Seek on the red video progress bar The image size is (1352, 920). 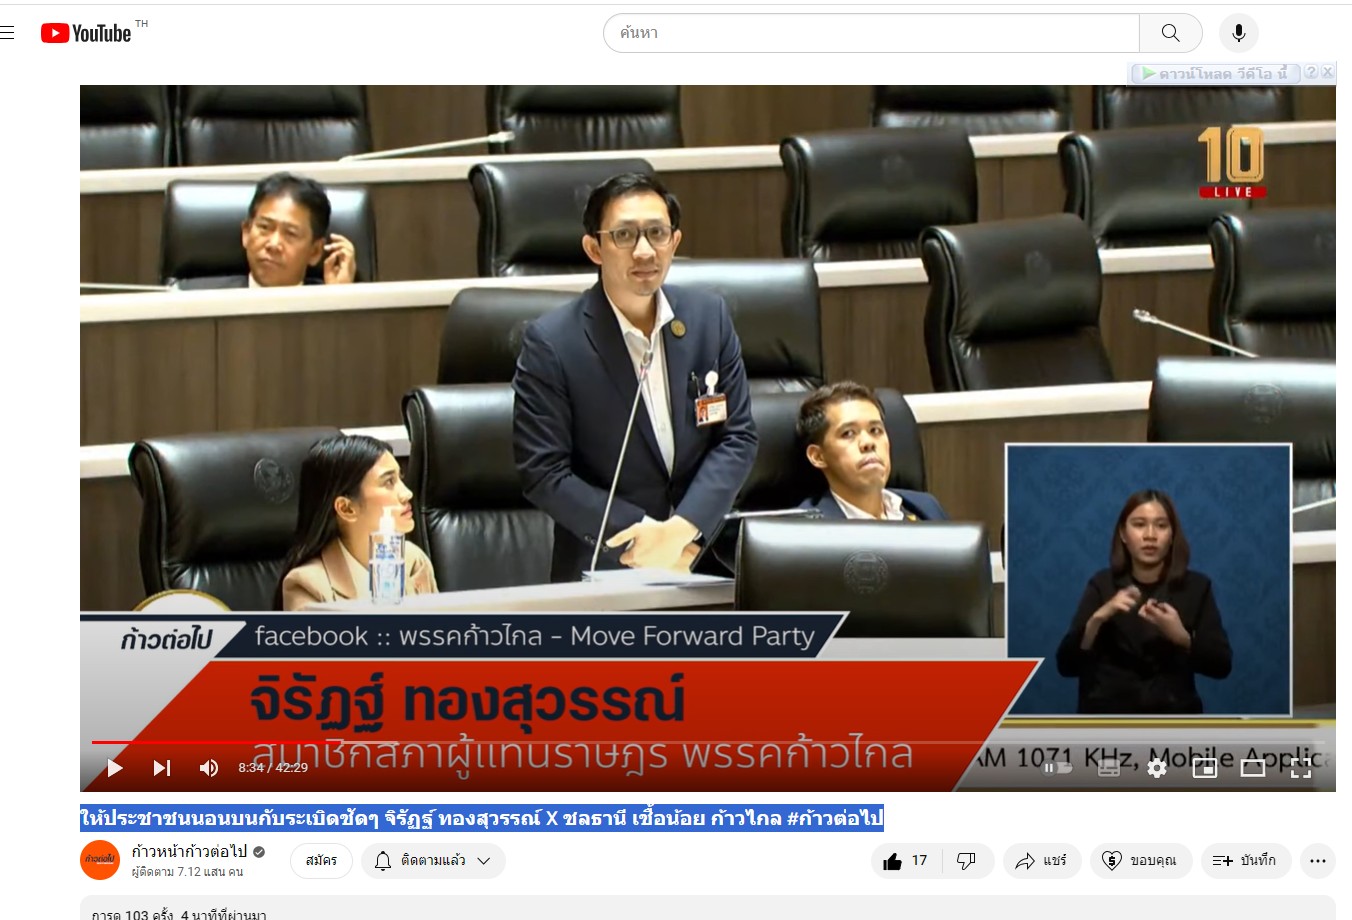708,742
